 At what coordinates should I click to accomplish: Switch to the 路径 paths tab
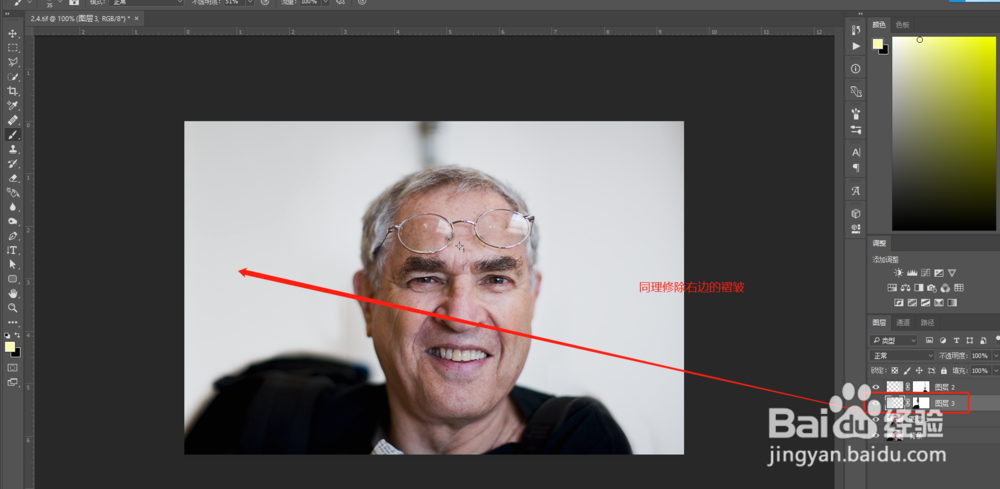click(x=928, y=323)
